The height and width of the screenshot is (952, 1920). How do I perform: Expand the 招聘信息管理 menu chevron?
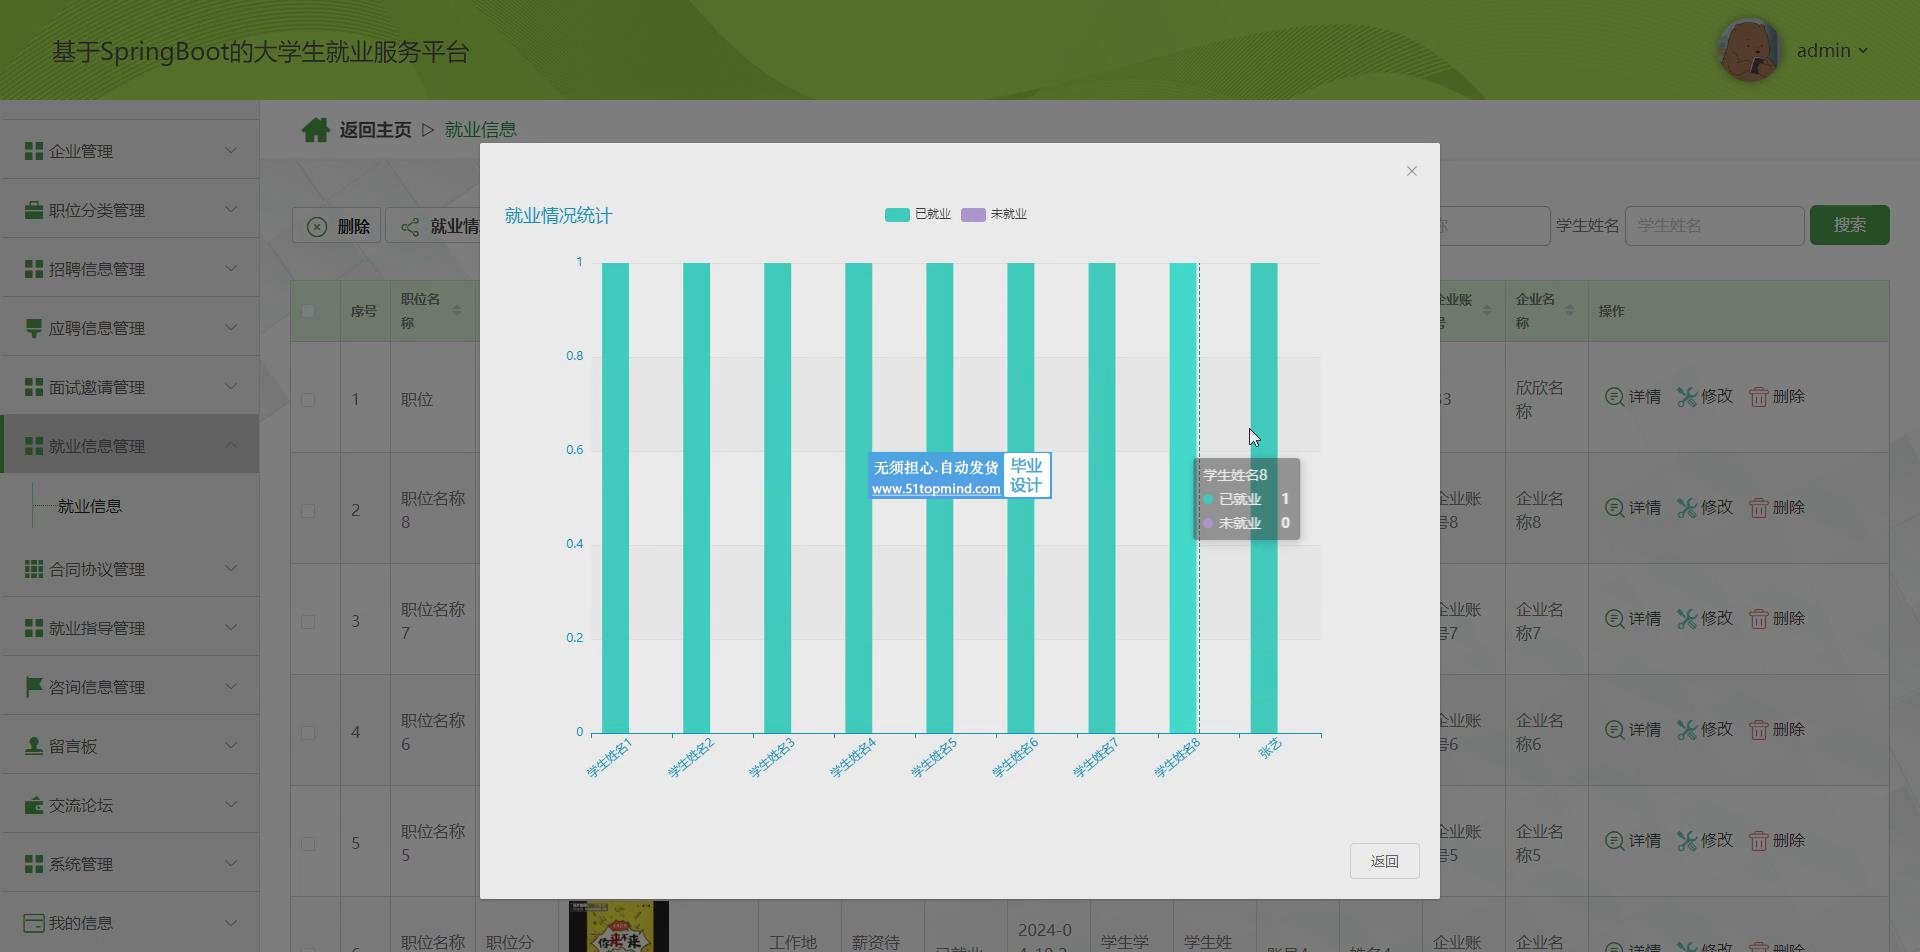[x=231, y=268]
